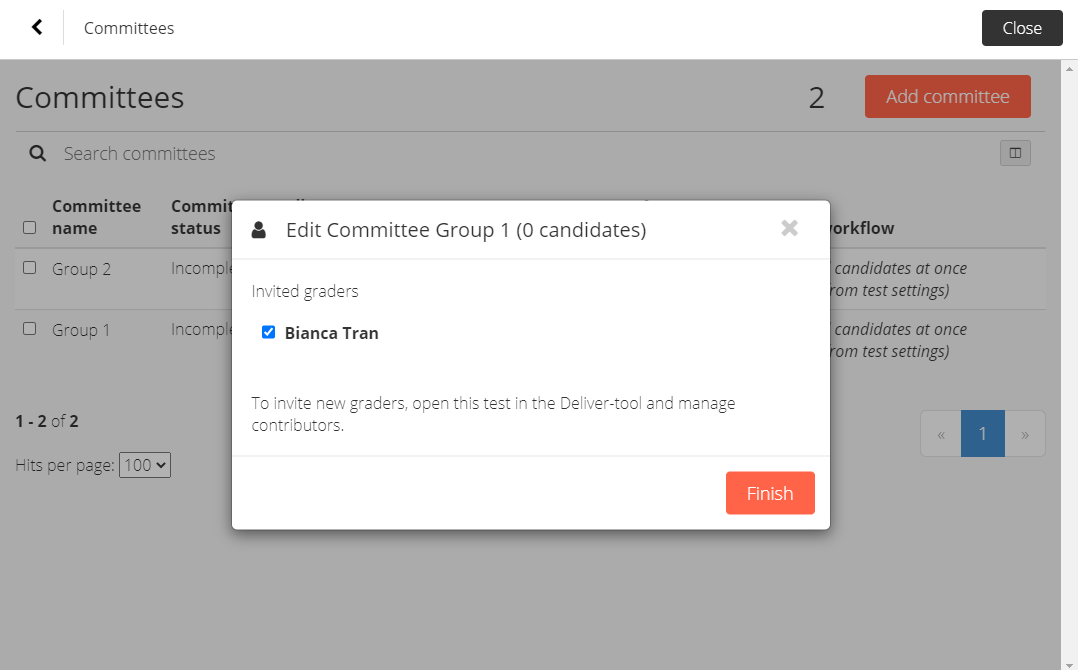Click the back arrow icon
The image size is (1078, 670).
[x=37, y=27]
